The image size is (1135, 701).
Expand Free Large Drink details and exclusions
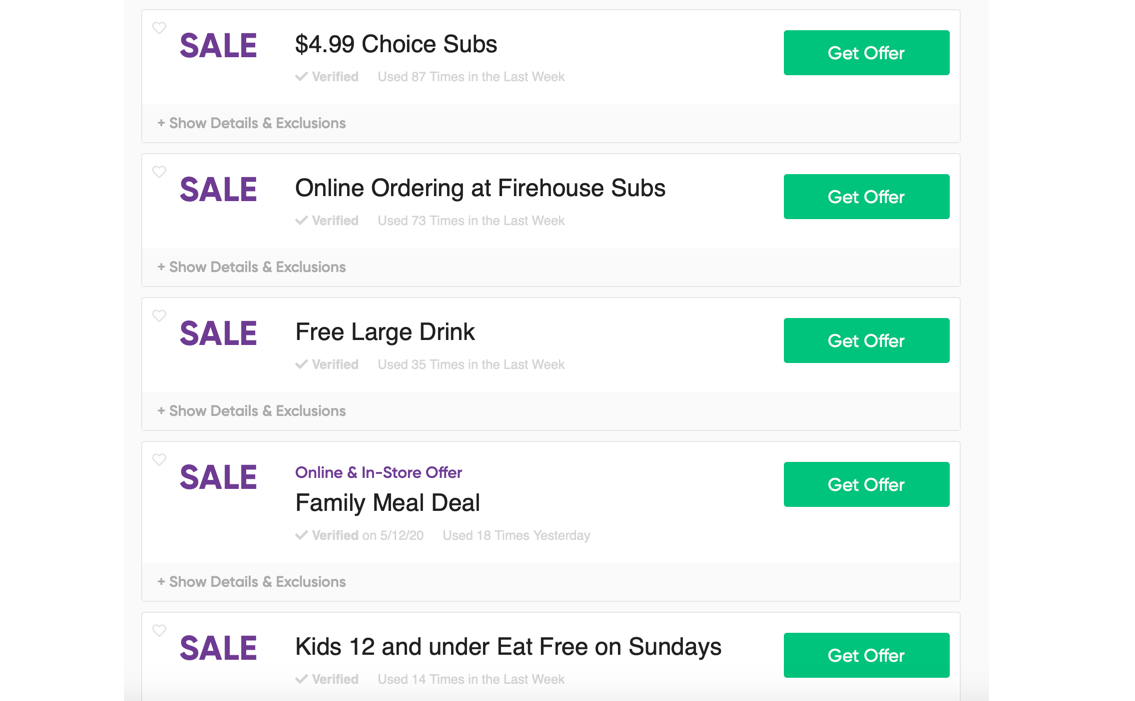[251, 411]
